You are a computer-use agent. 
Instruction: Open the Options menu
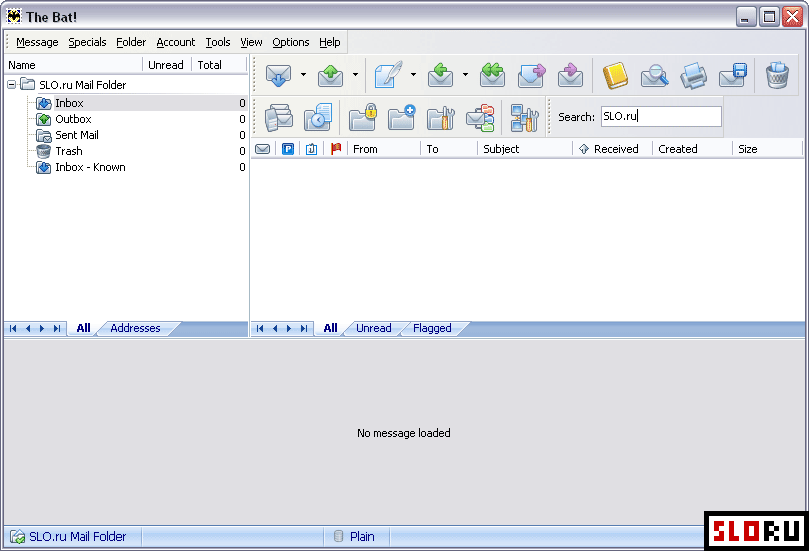click(x=291, y=42)
